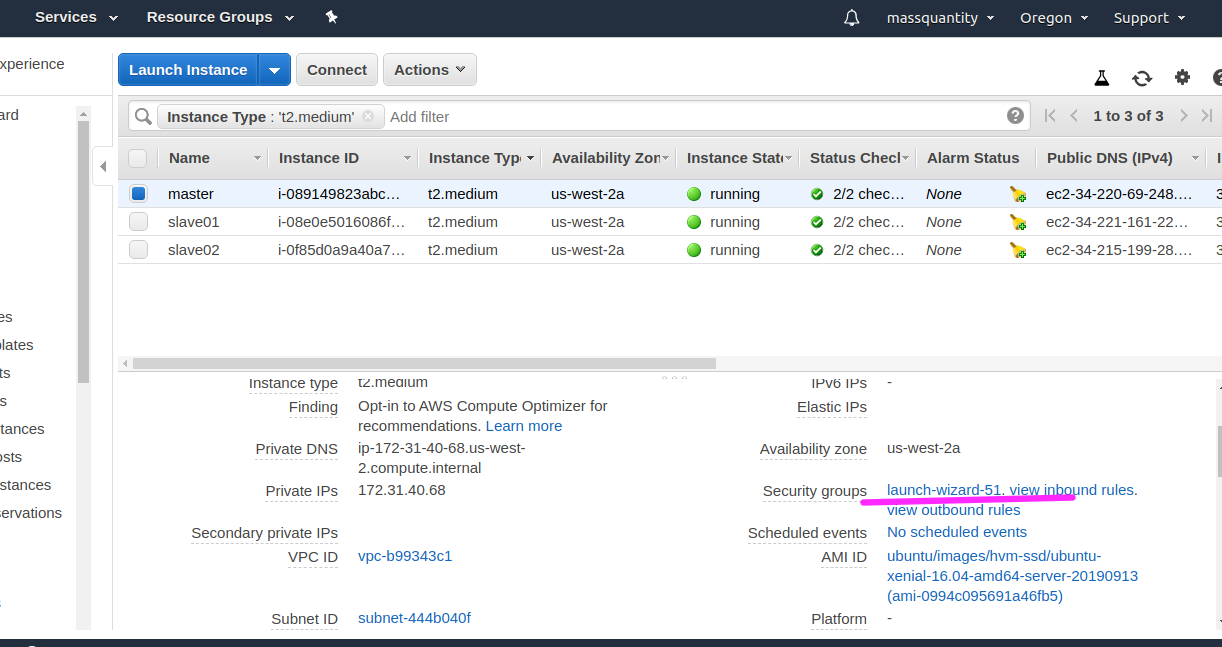Remove the t2.medium instance type filter
Viewport: 1222px width, 647px height.
[368, 116]
